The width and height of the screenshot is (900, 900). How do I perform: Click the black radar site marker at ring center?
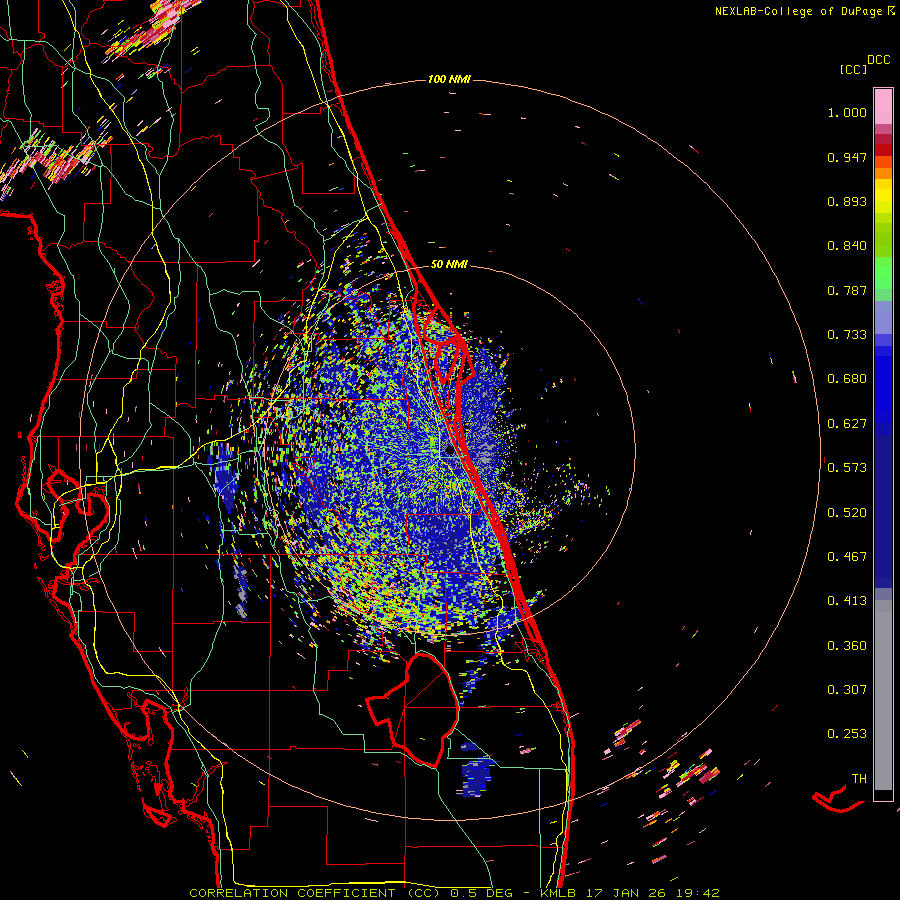pyautogui.click(x=450, y=451)
